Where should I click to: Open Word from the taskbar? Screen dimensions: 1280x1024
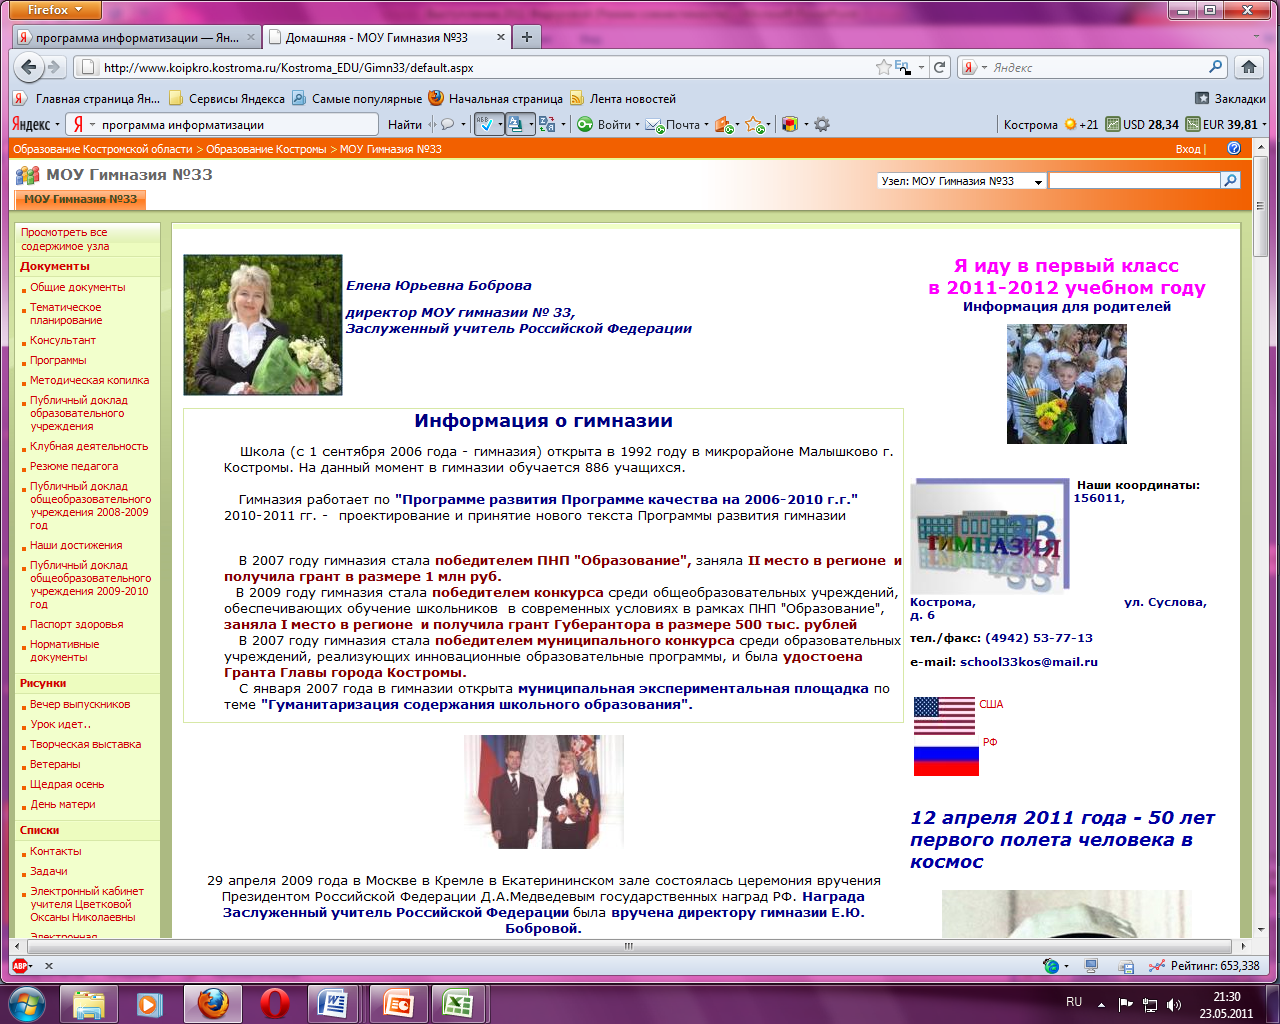[x=333, y=1003]
